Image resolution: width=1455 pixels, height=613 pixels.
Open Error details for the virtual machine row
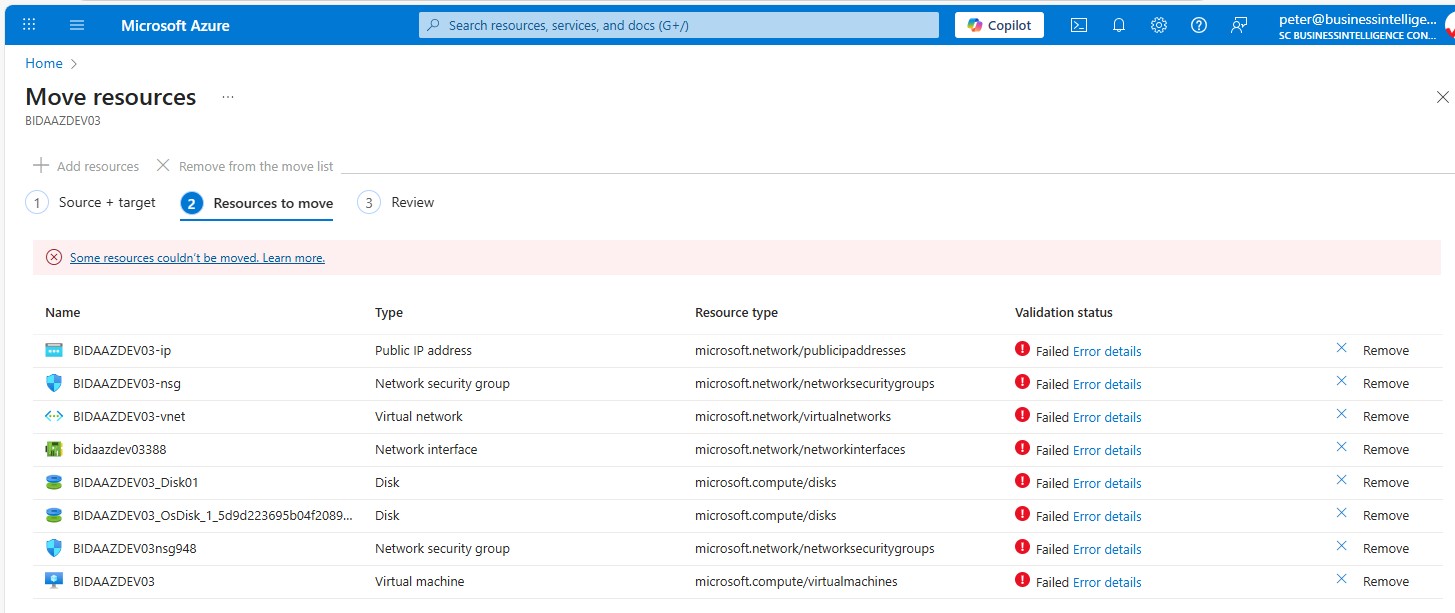1107,582
